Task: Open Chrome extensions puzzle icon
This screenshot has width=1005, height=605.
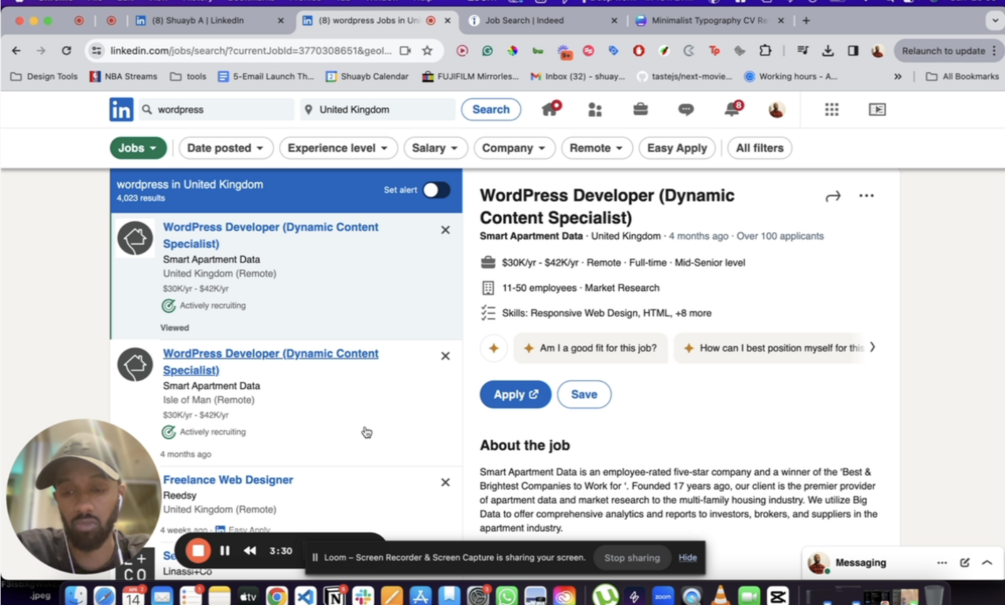Action: (765, 50)
